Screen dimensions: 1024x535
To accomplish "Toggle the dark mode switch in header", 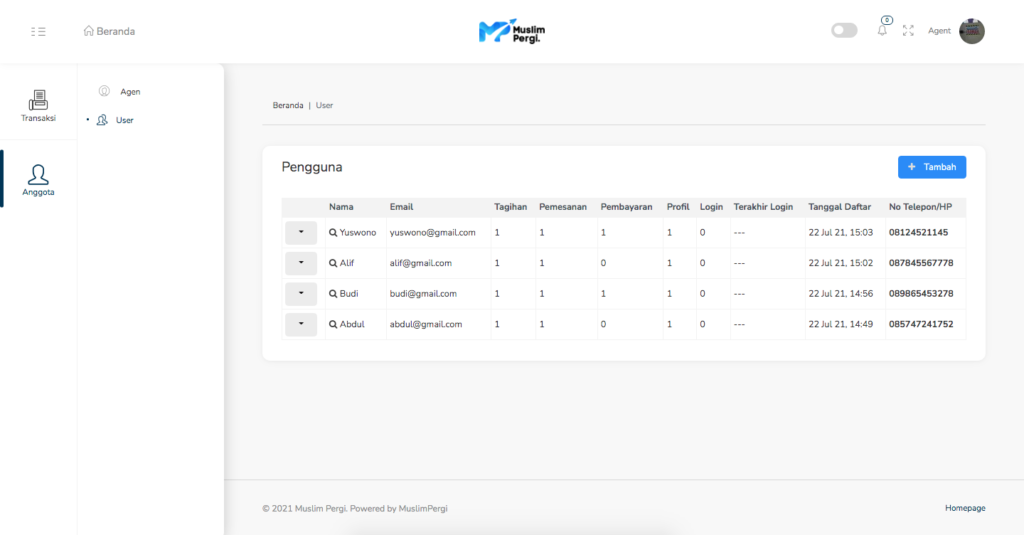I will (844, 31).
